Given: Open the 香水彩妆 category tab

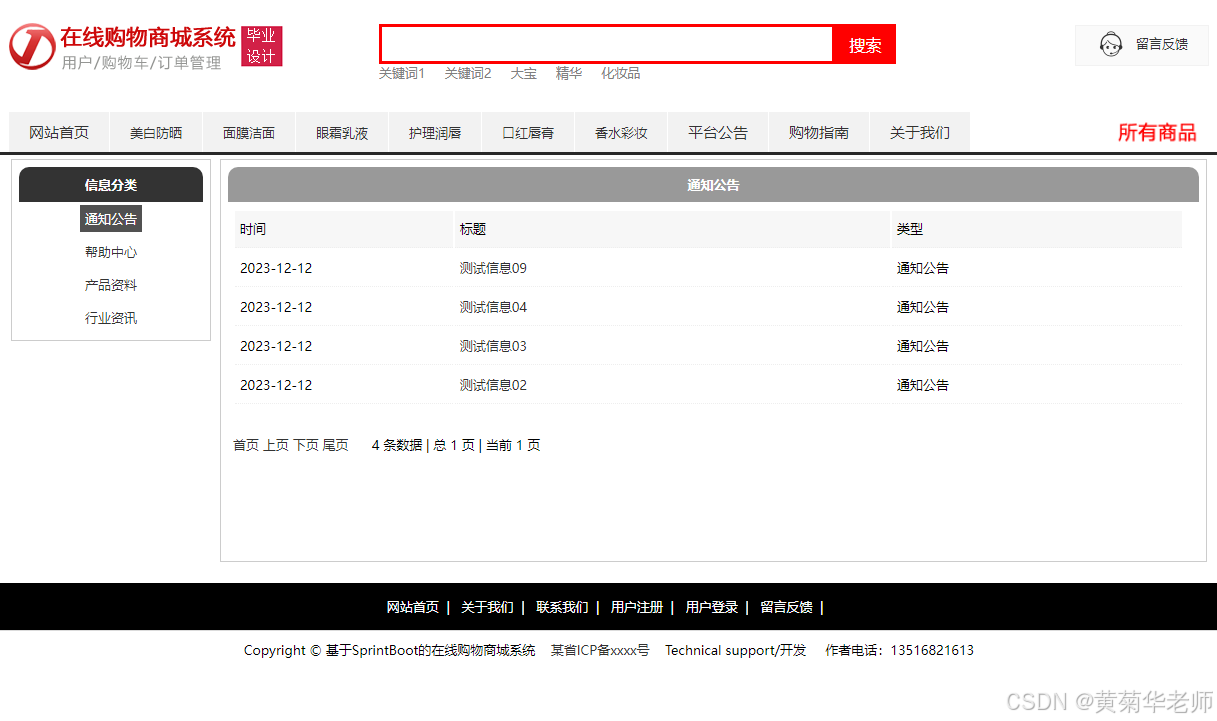Looking at the screenshot, I should tap(621, 132).
